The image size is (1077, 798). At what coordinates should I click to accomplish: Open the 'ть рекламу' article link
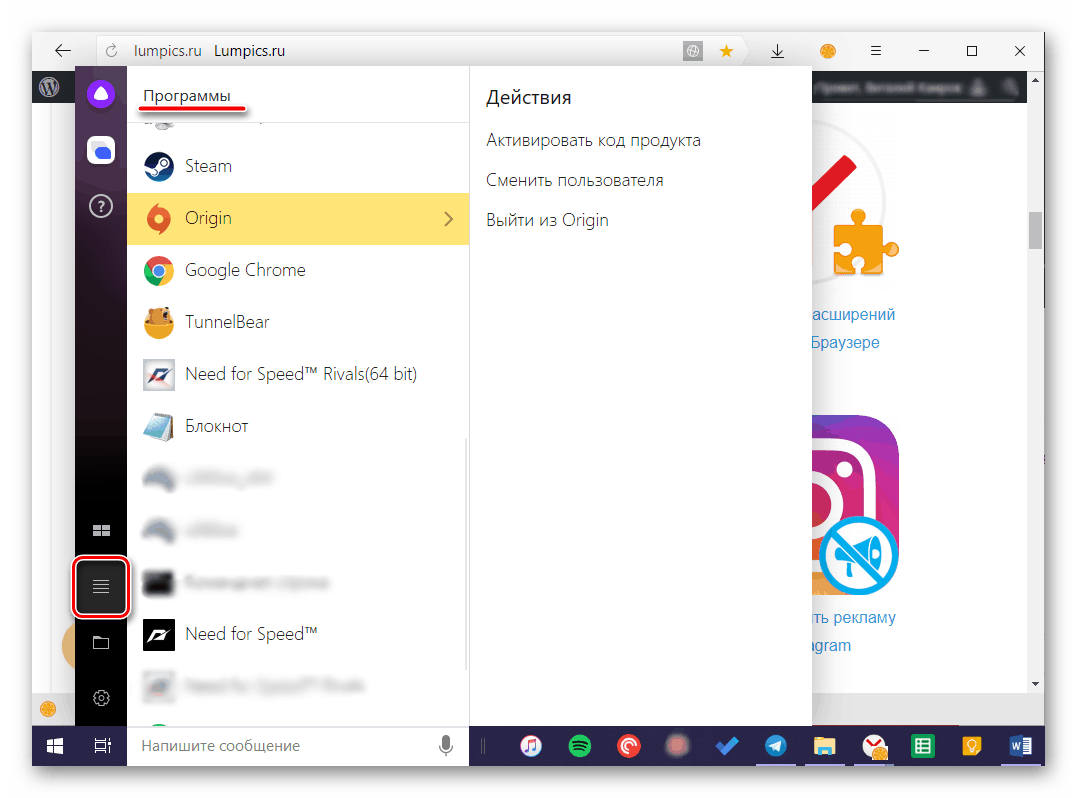pyautogui.click(x=854, y=617)
